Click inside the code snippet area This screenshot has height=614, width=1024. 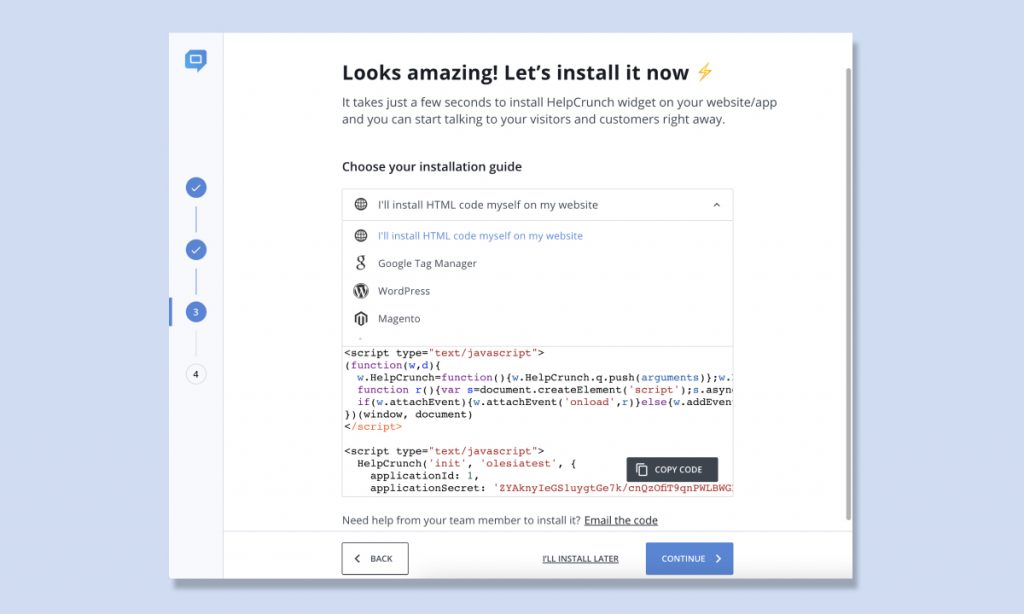pos(537,421)
